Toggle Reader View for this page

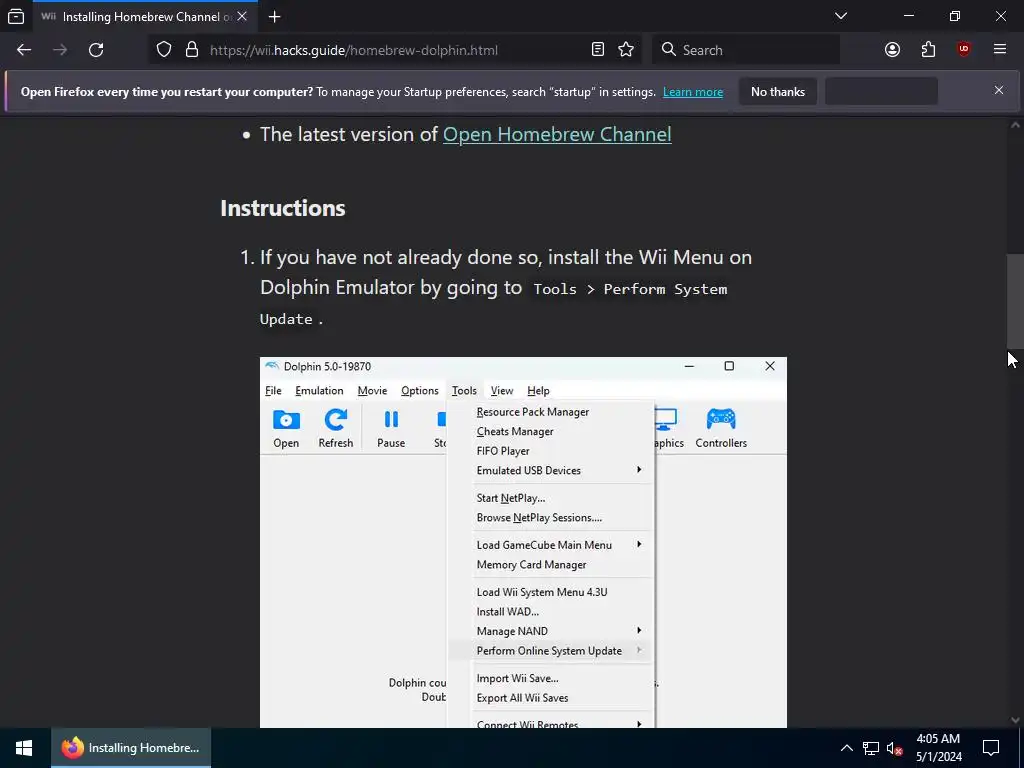pos(598,50)
